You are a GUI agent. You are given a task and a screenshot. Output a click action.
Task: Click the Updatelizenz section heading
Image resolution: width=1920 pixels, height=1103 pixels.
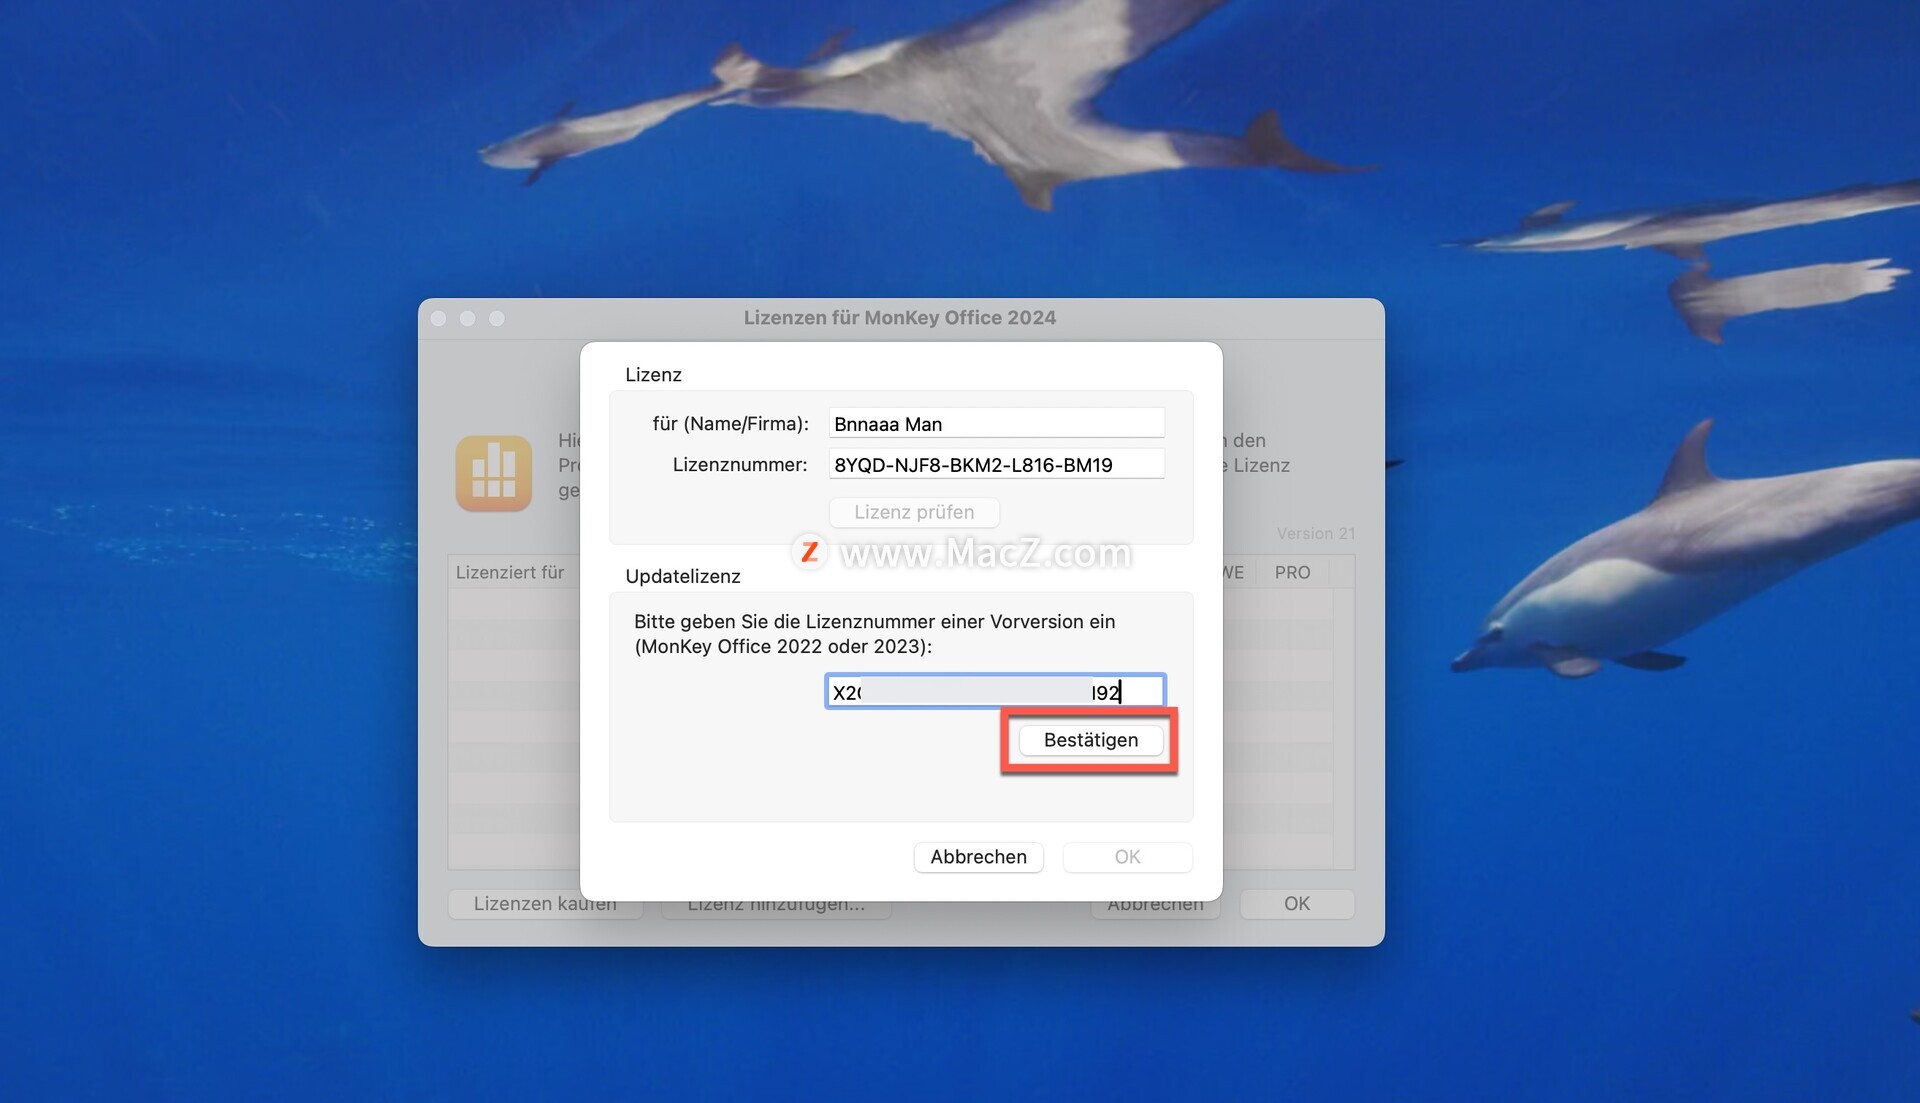point(683,576)
